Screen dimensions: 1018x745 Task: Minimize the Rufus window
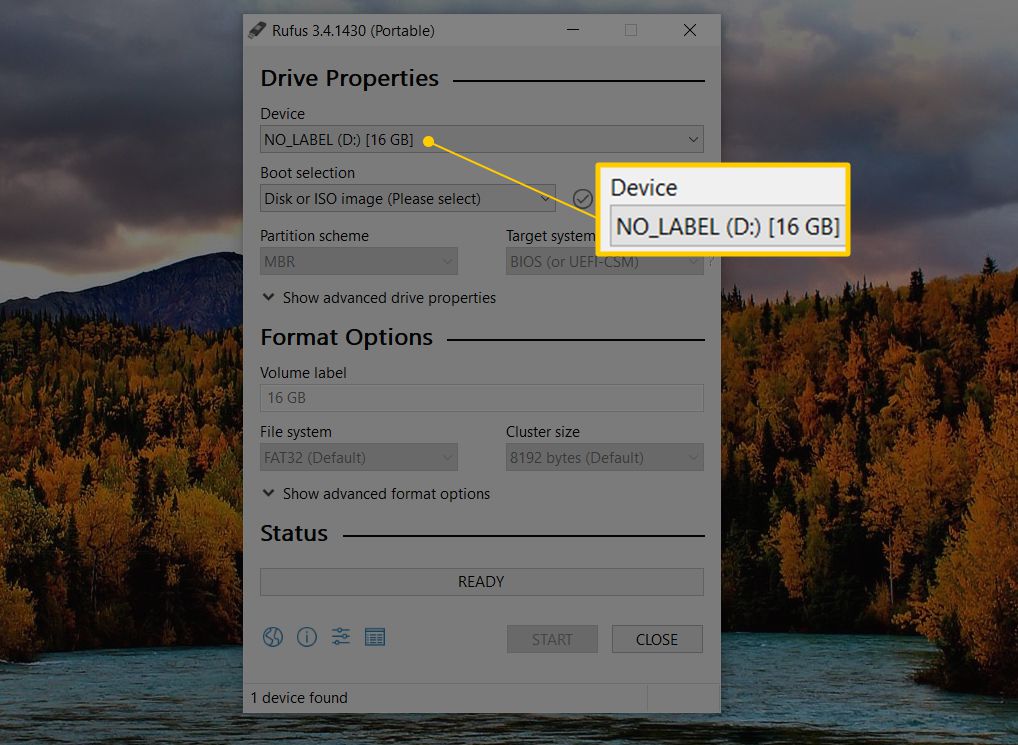(x=571, y=30)
